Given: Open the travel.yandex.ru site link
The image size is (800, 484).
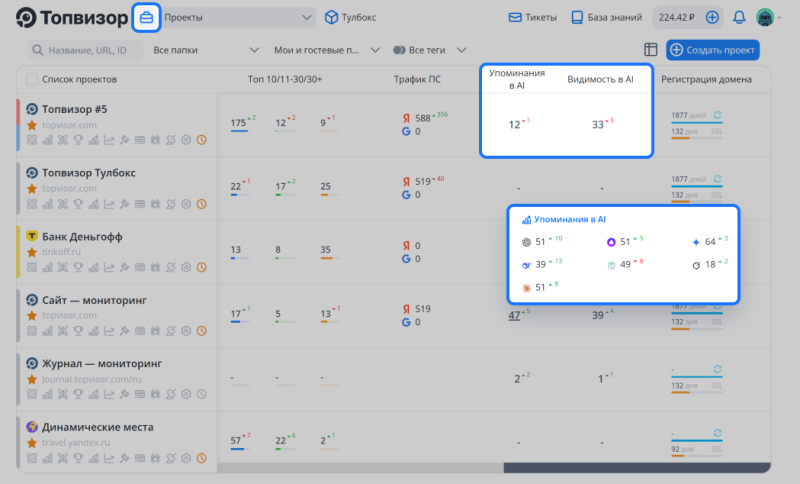Looking at the screenshot, I should pos(76,442).
